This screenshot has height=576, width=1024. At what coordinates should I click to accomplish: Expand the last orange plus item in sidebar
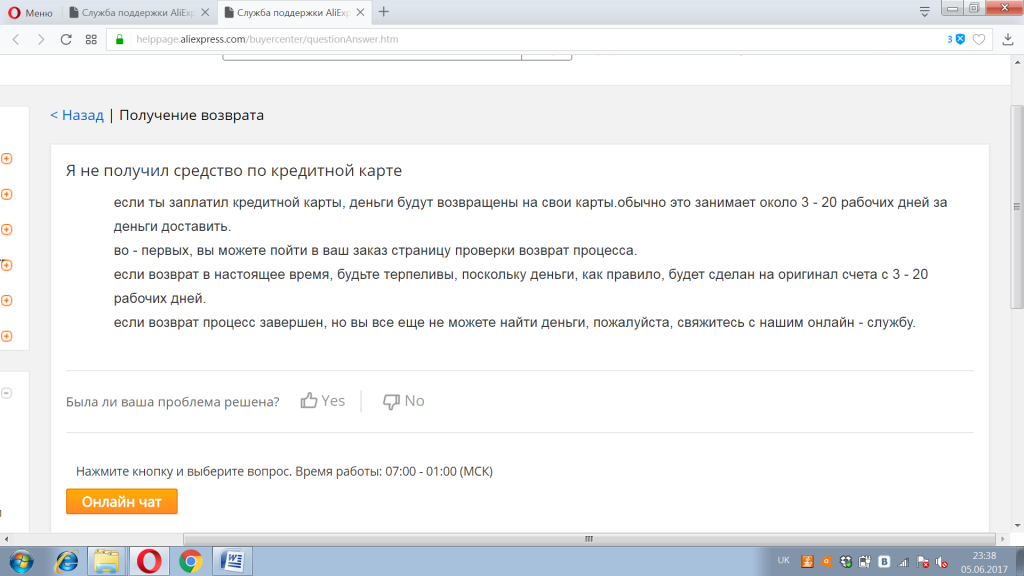pos(6,336)
